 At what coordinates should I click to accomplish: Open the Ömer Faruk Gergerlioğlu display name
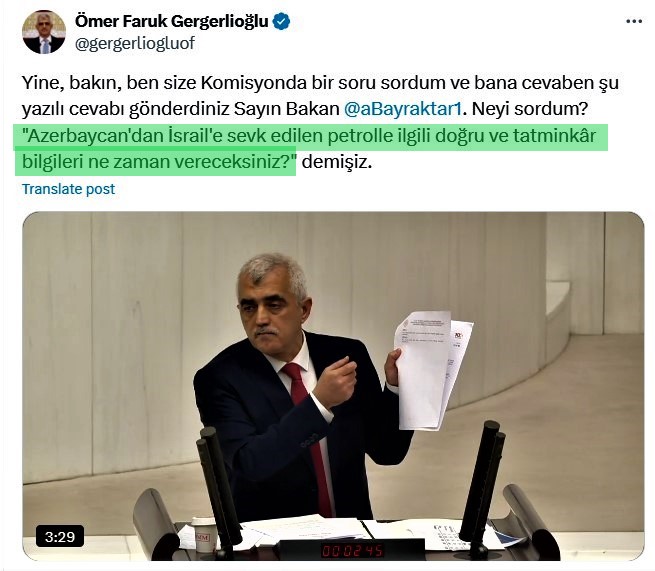point(172,21)
